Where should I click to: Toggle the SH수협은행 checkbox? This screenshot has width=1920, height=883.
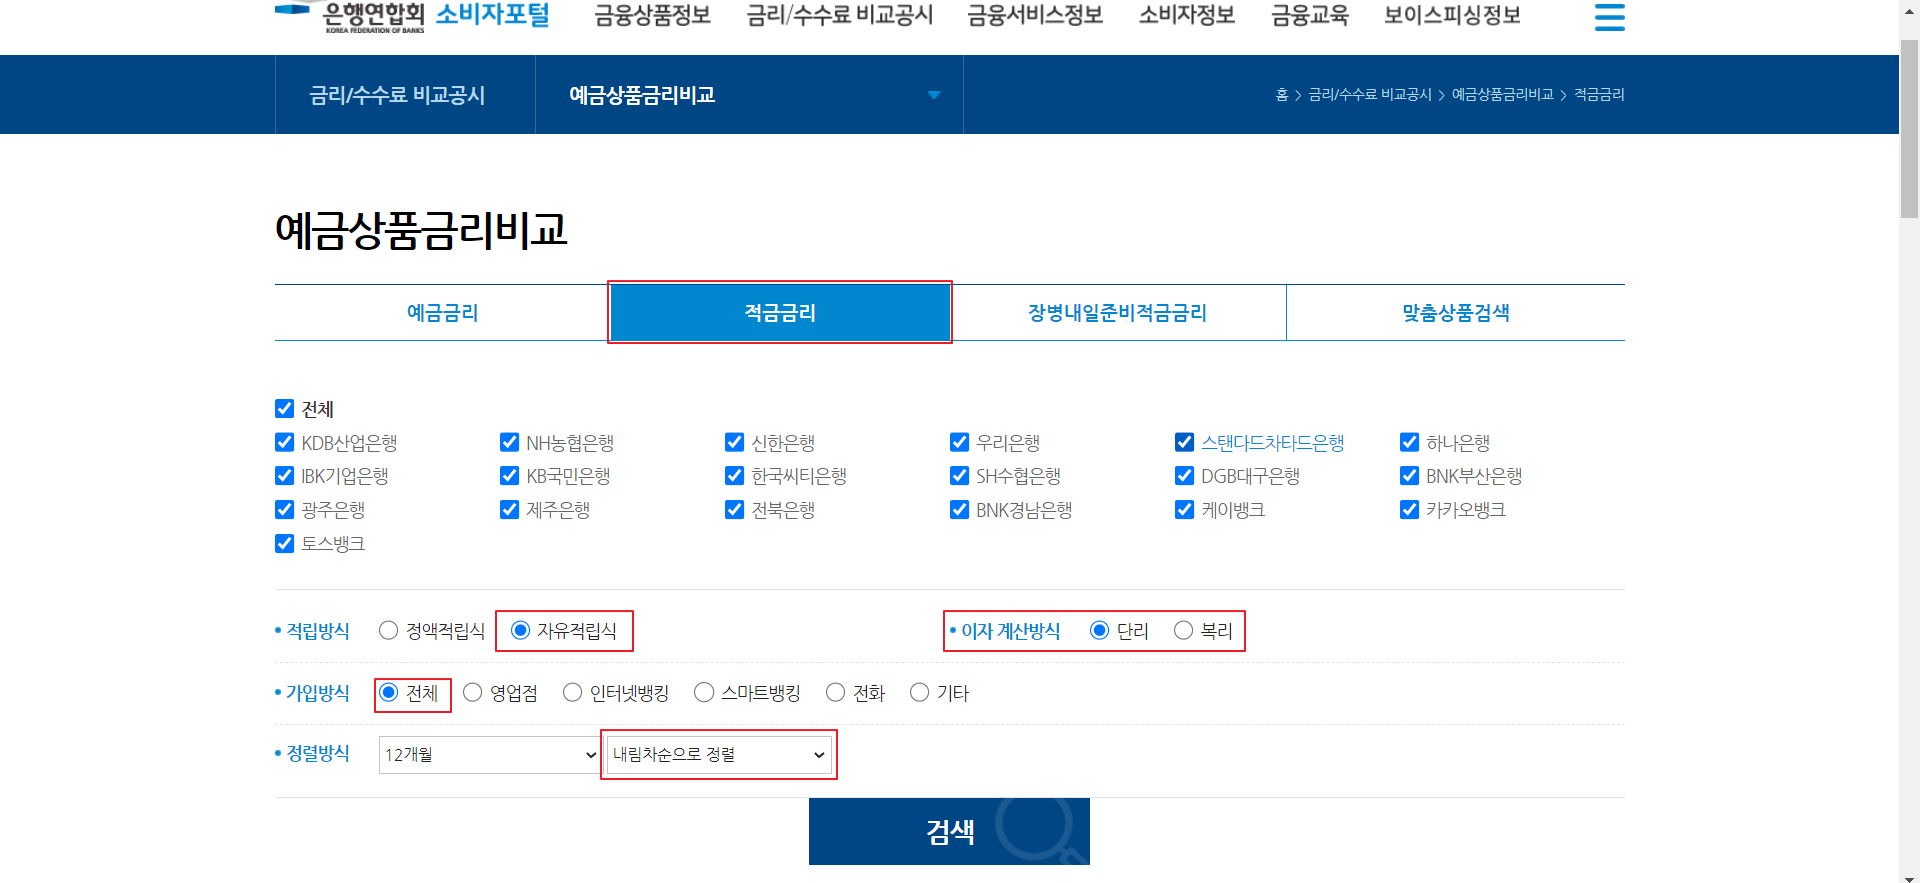(x=959, y=476)
